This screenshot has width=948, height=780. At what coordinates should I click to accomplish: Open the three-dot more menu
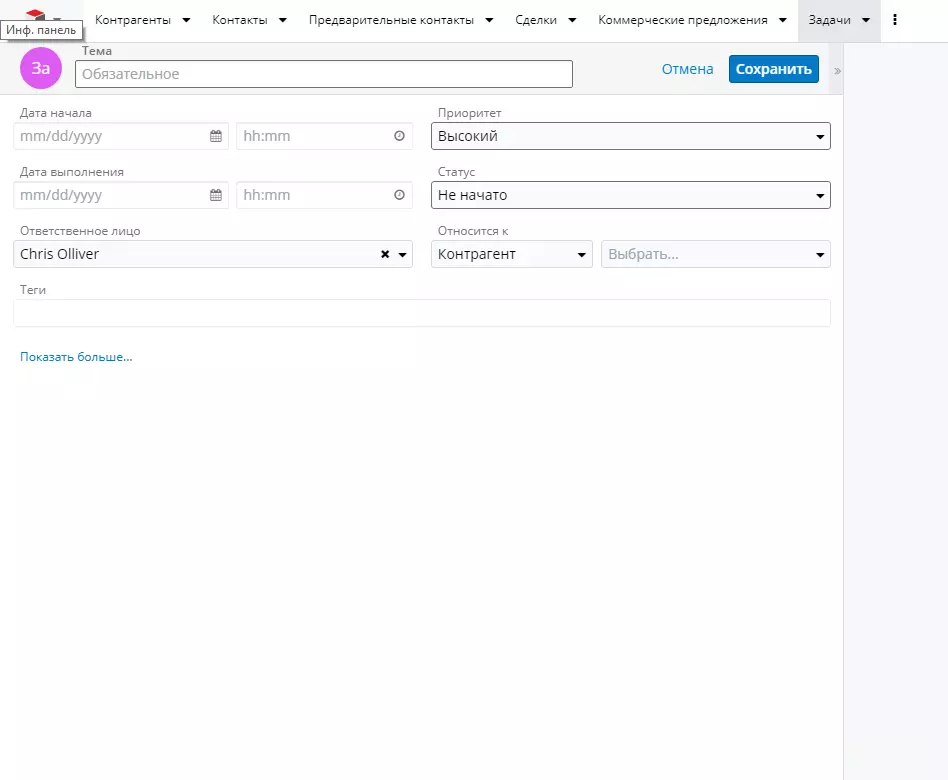click(x=895, y=20)
